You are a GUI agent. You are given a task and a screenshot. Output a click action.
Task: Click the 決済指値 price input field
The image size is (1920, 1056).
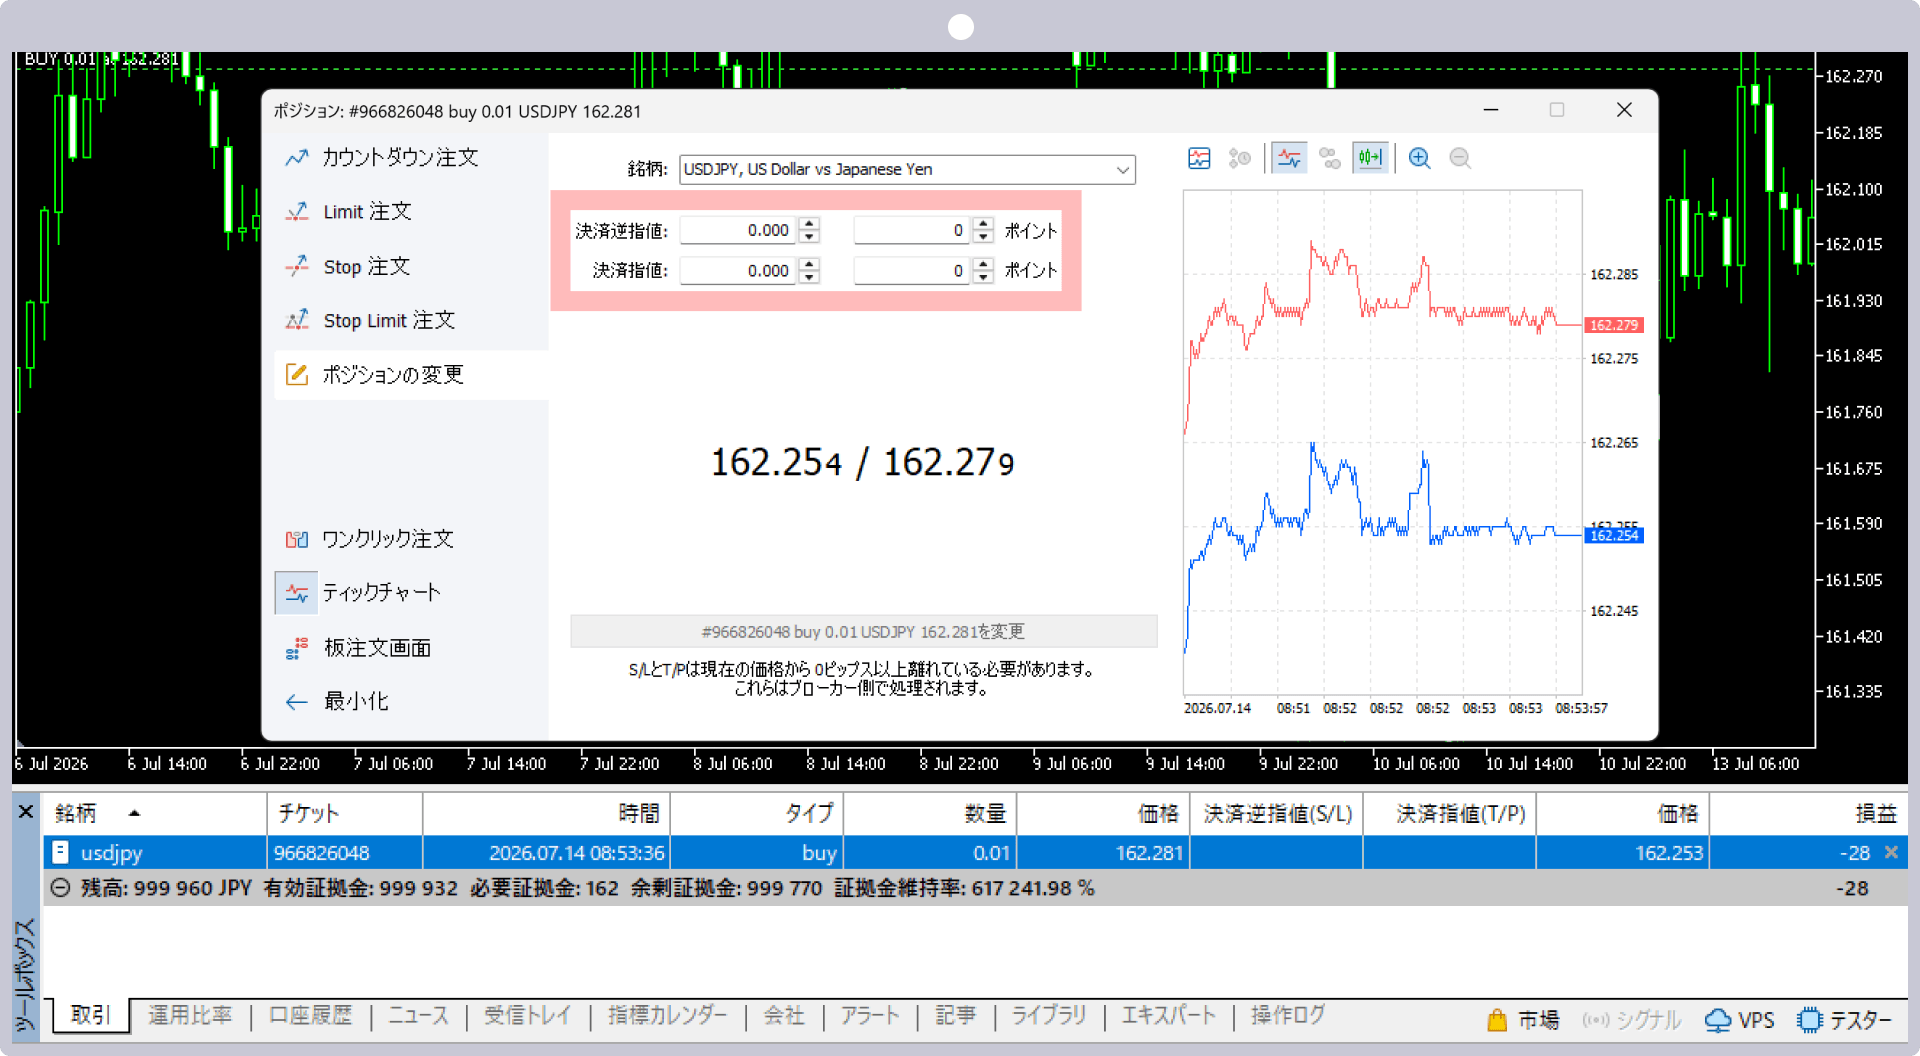(x=738, y=271)
